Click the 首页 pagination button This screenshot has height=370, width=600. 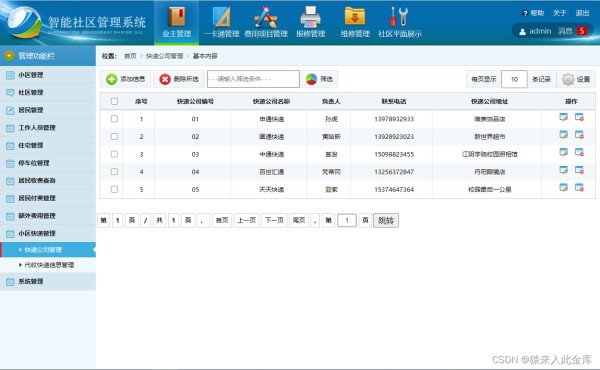(222, 220)
